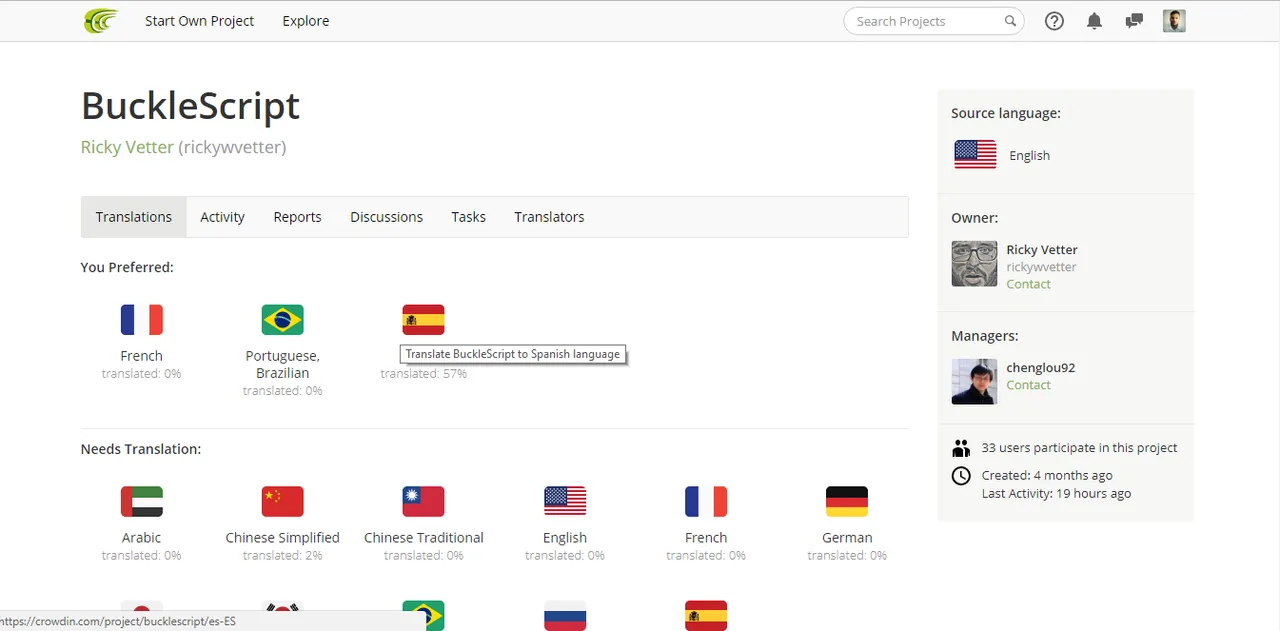Select the Translations tab
The image size is (1280, 631).
pos(134,217)
